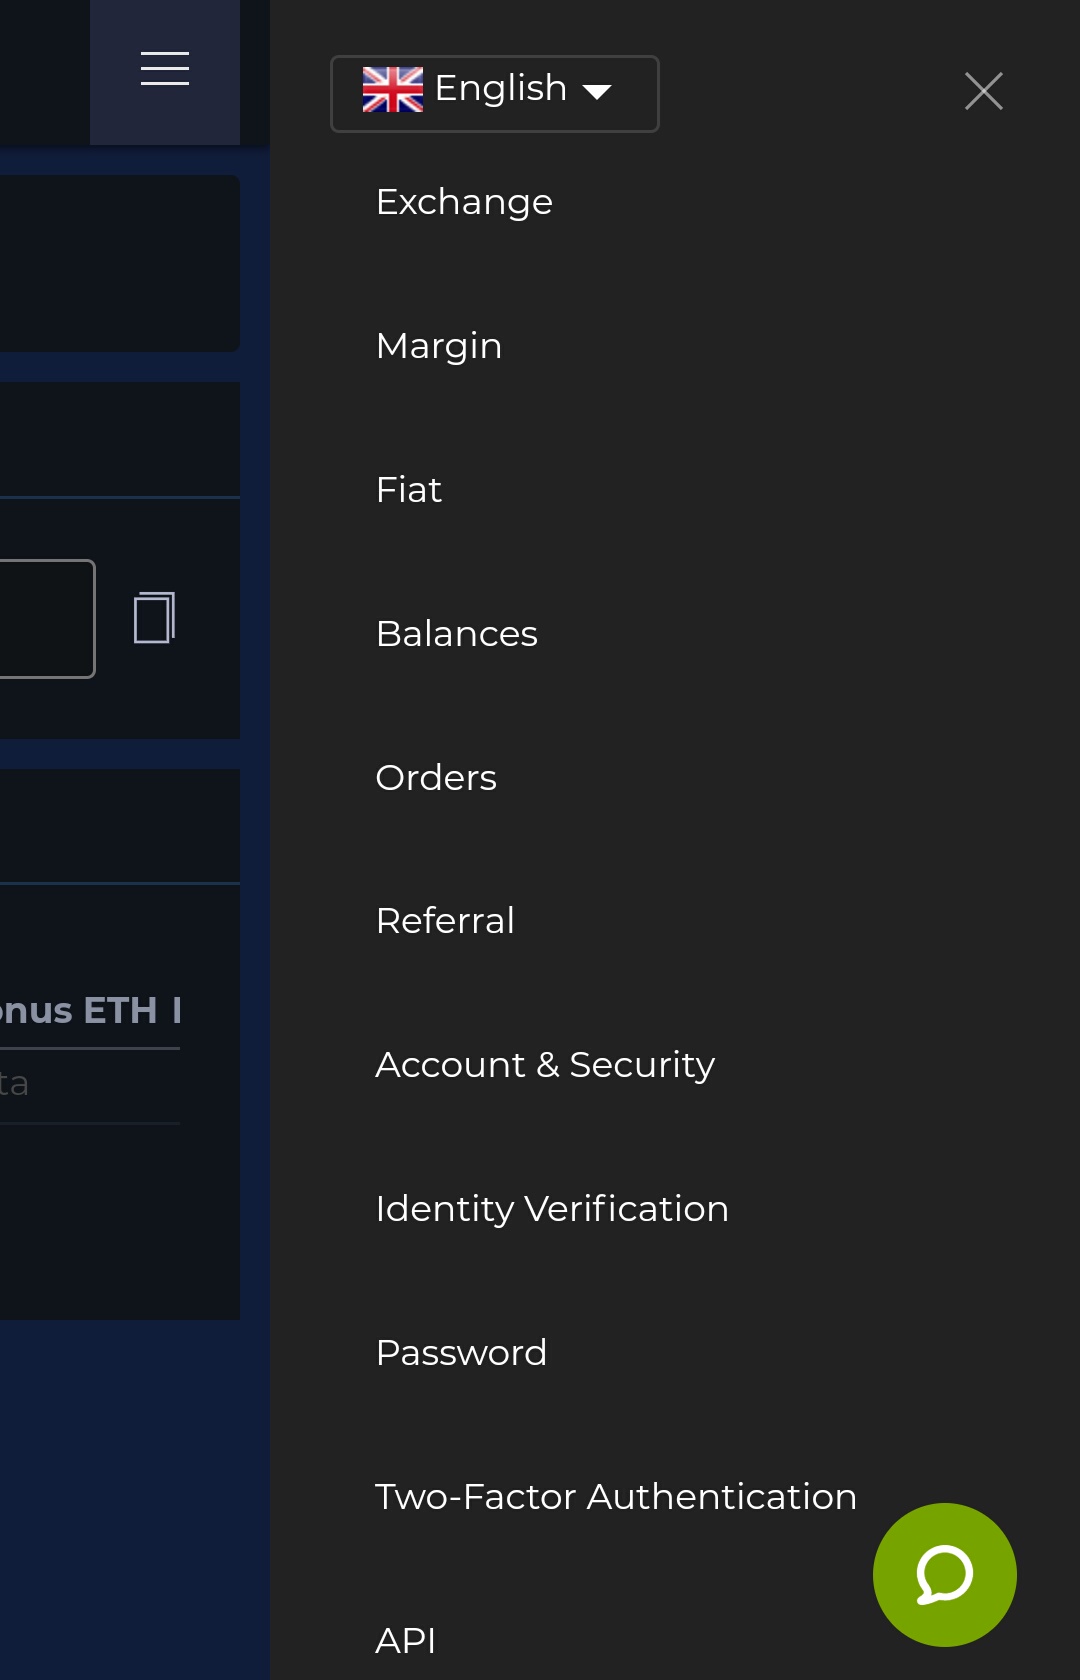Click the copy address icon
1080x1680 pixels.
[154, 617]
